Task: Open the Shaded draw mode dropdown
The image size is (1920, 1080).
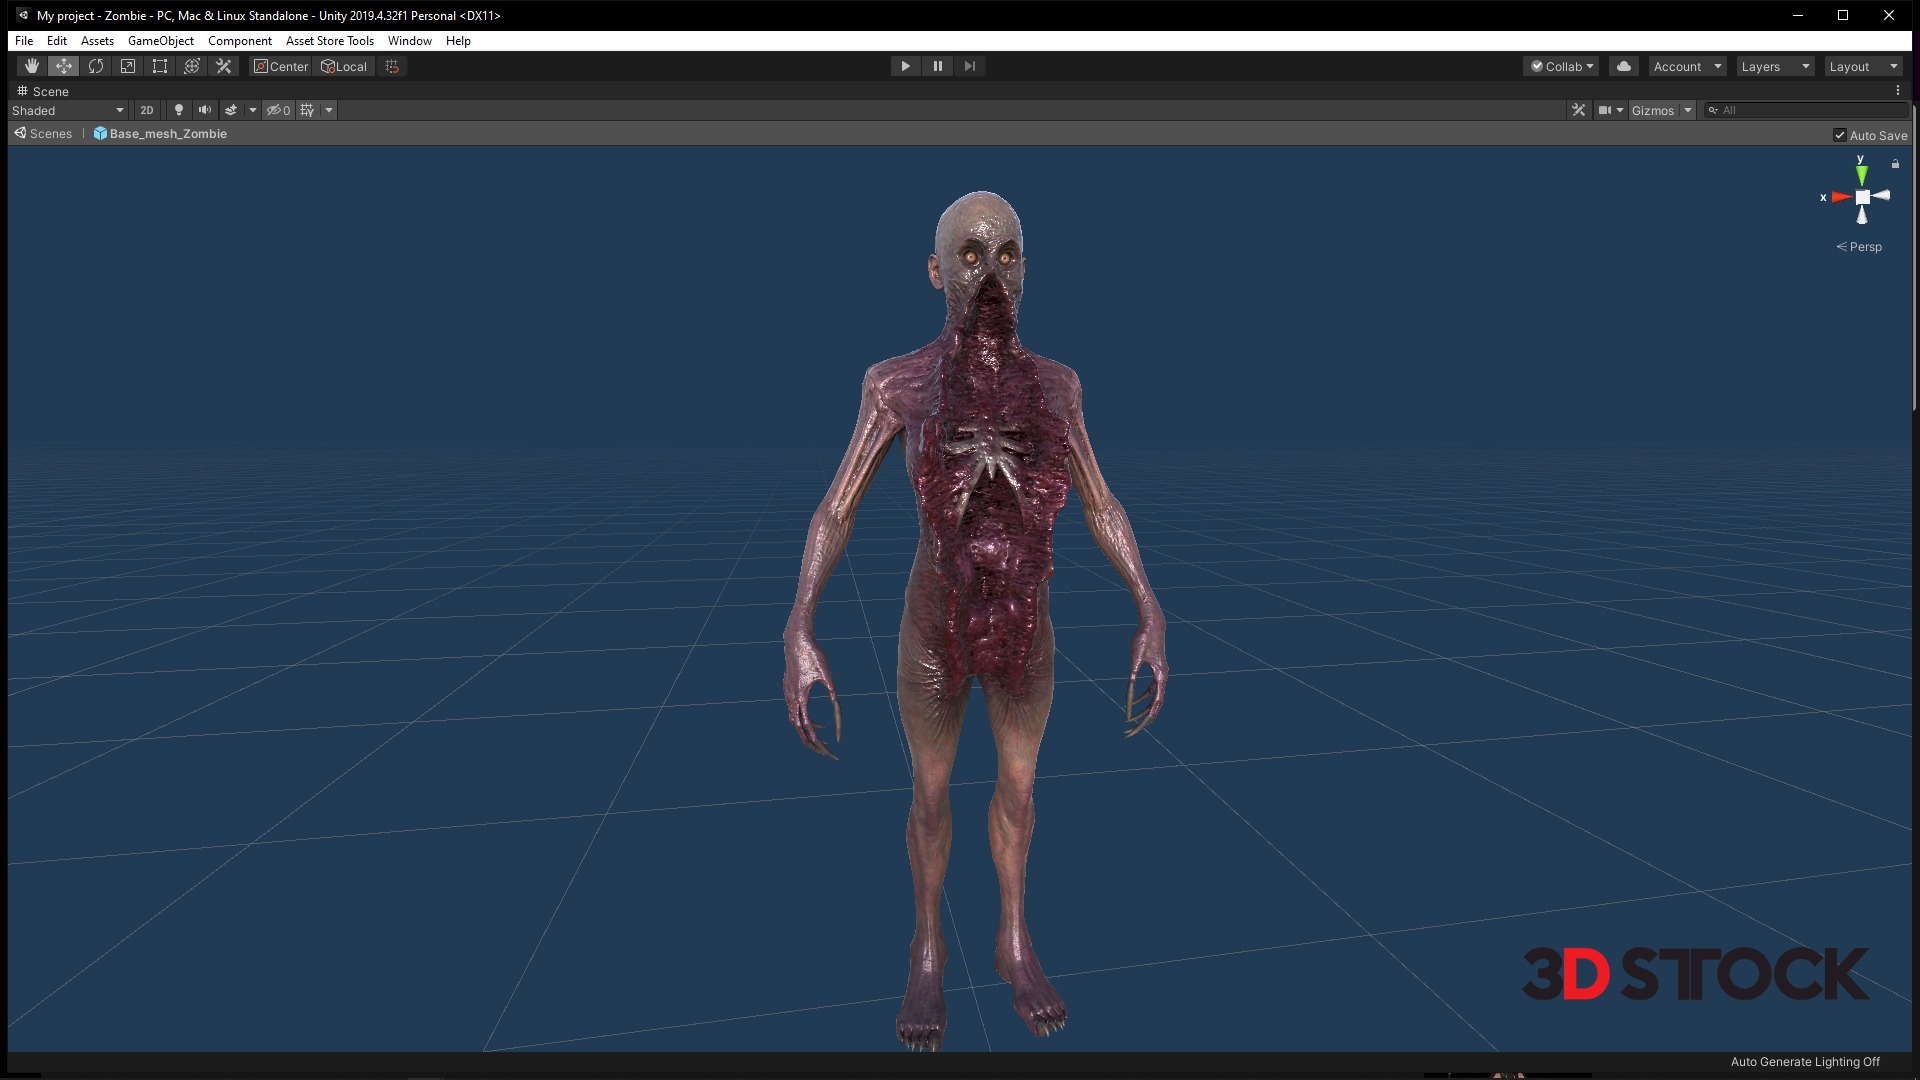Action: click(x=68, y=110)
